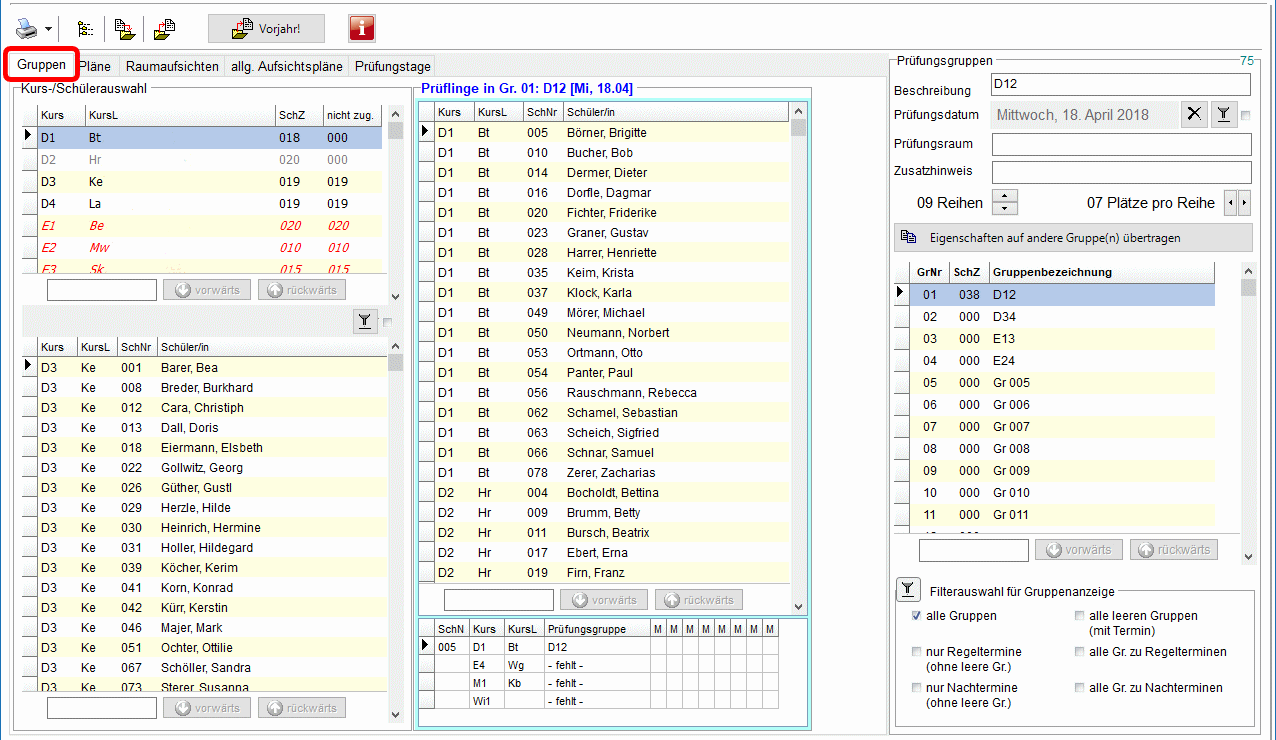Open the printer dropdown arrow
The height and width of the screenshot is (740, 1276).
pyautogui.click(x=48, y=29)
